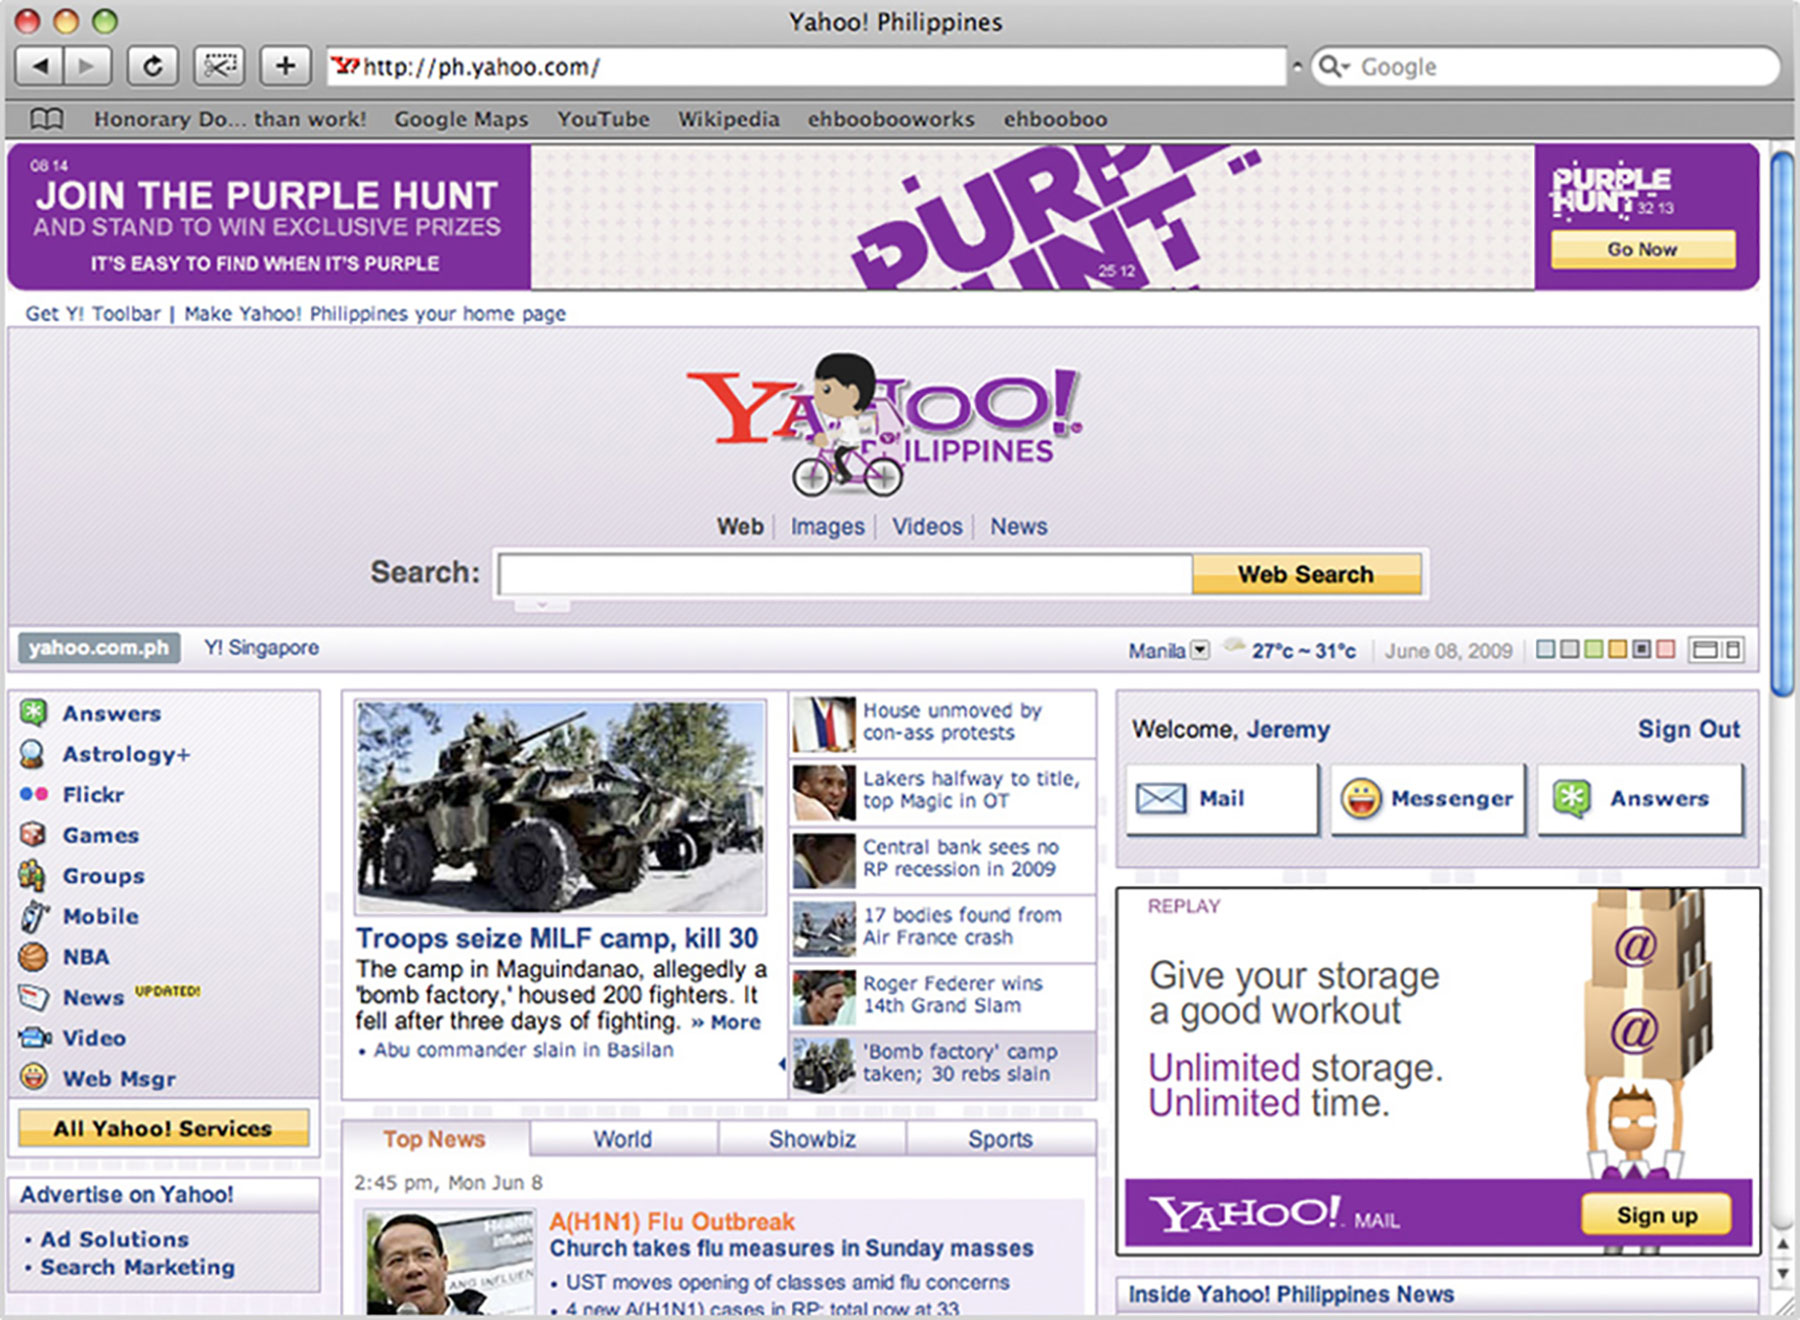The width and height of the screenshot is (1800, 1320).
Task: Open the Y! Singapore link
Action: click(262, 648)
